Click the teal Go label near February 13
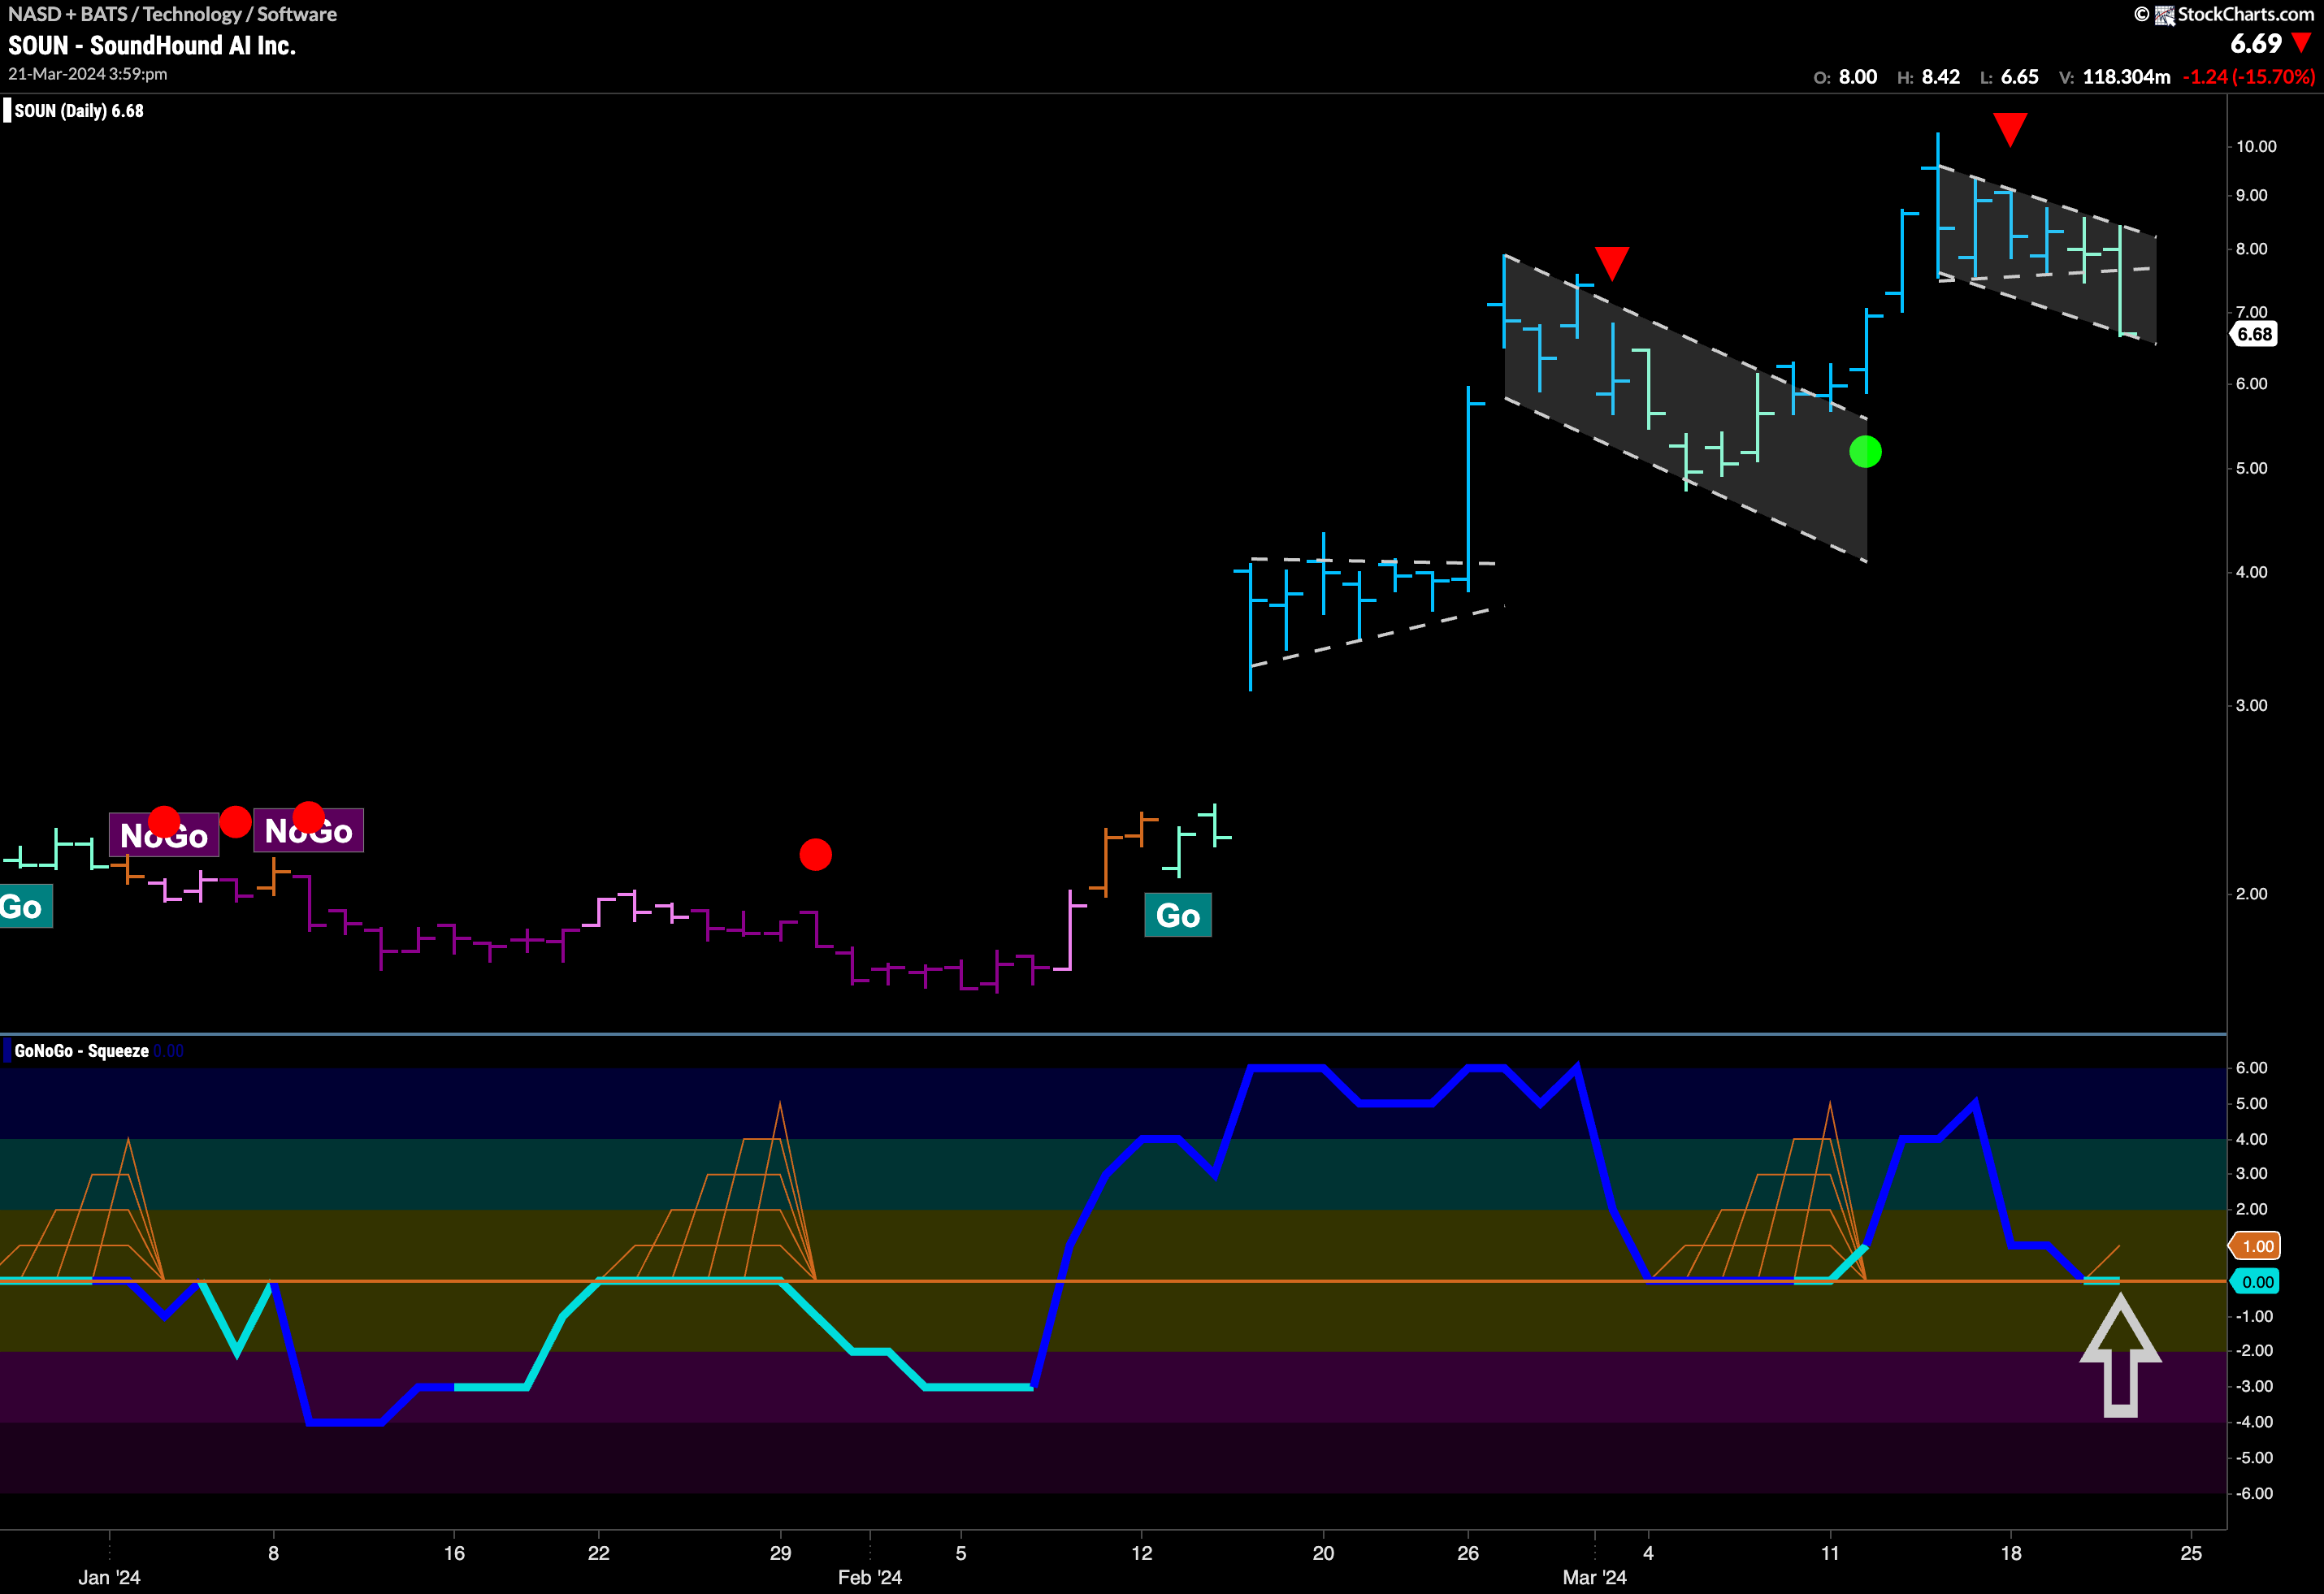The image size is (2324, 1594). tap(1178, 915)
